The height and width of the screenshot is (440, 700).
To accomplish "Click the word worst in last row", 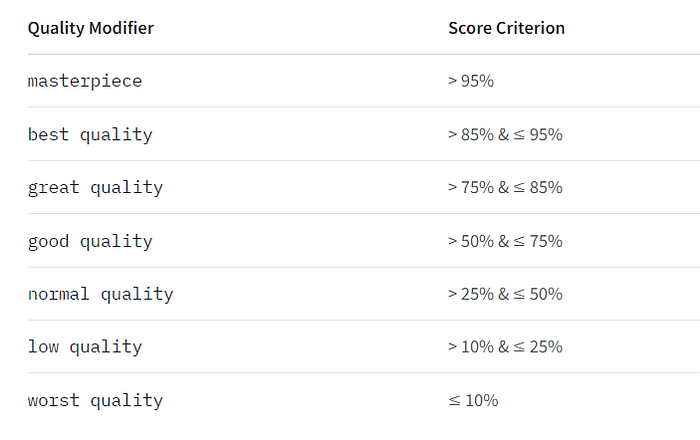I will 54,400.
